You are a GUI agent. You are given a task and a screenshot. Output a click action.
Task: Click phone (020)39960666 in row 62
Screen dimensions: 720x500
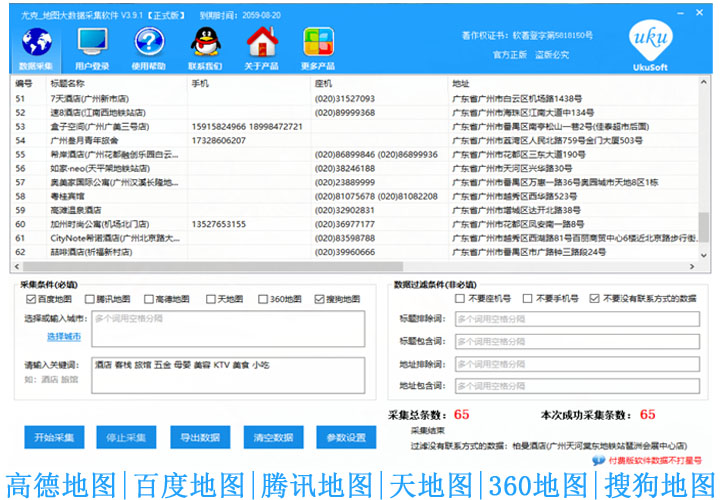tap(345, 252)
